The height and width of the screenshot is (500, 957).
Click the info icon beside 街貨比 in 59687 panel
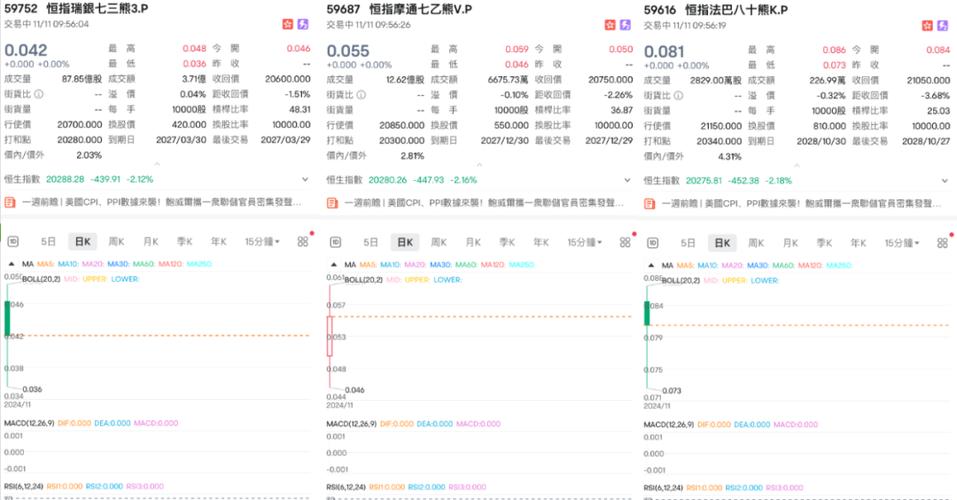tap(361, 95)
